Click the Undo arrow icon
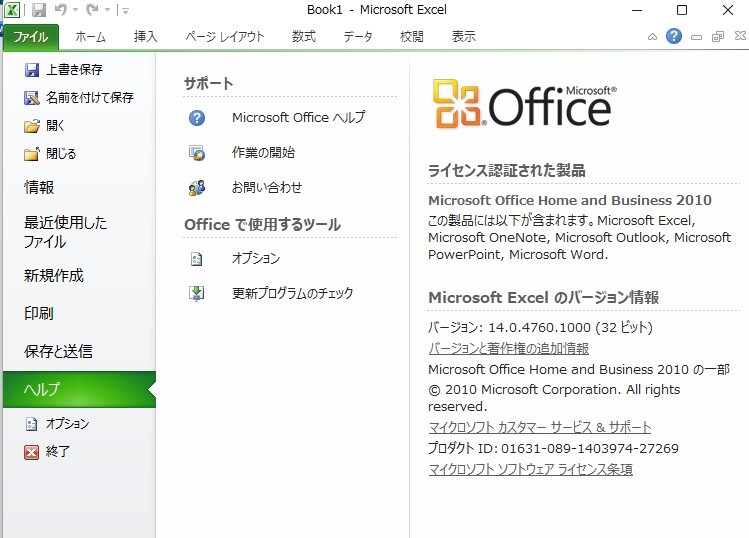 click(x=61, y=10)
